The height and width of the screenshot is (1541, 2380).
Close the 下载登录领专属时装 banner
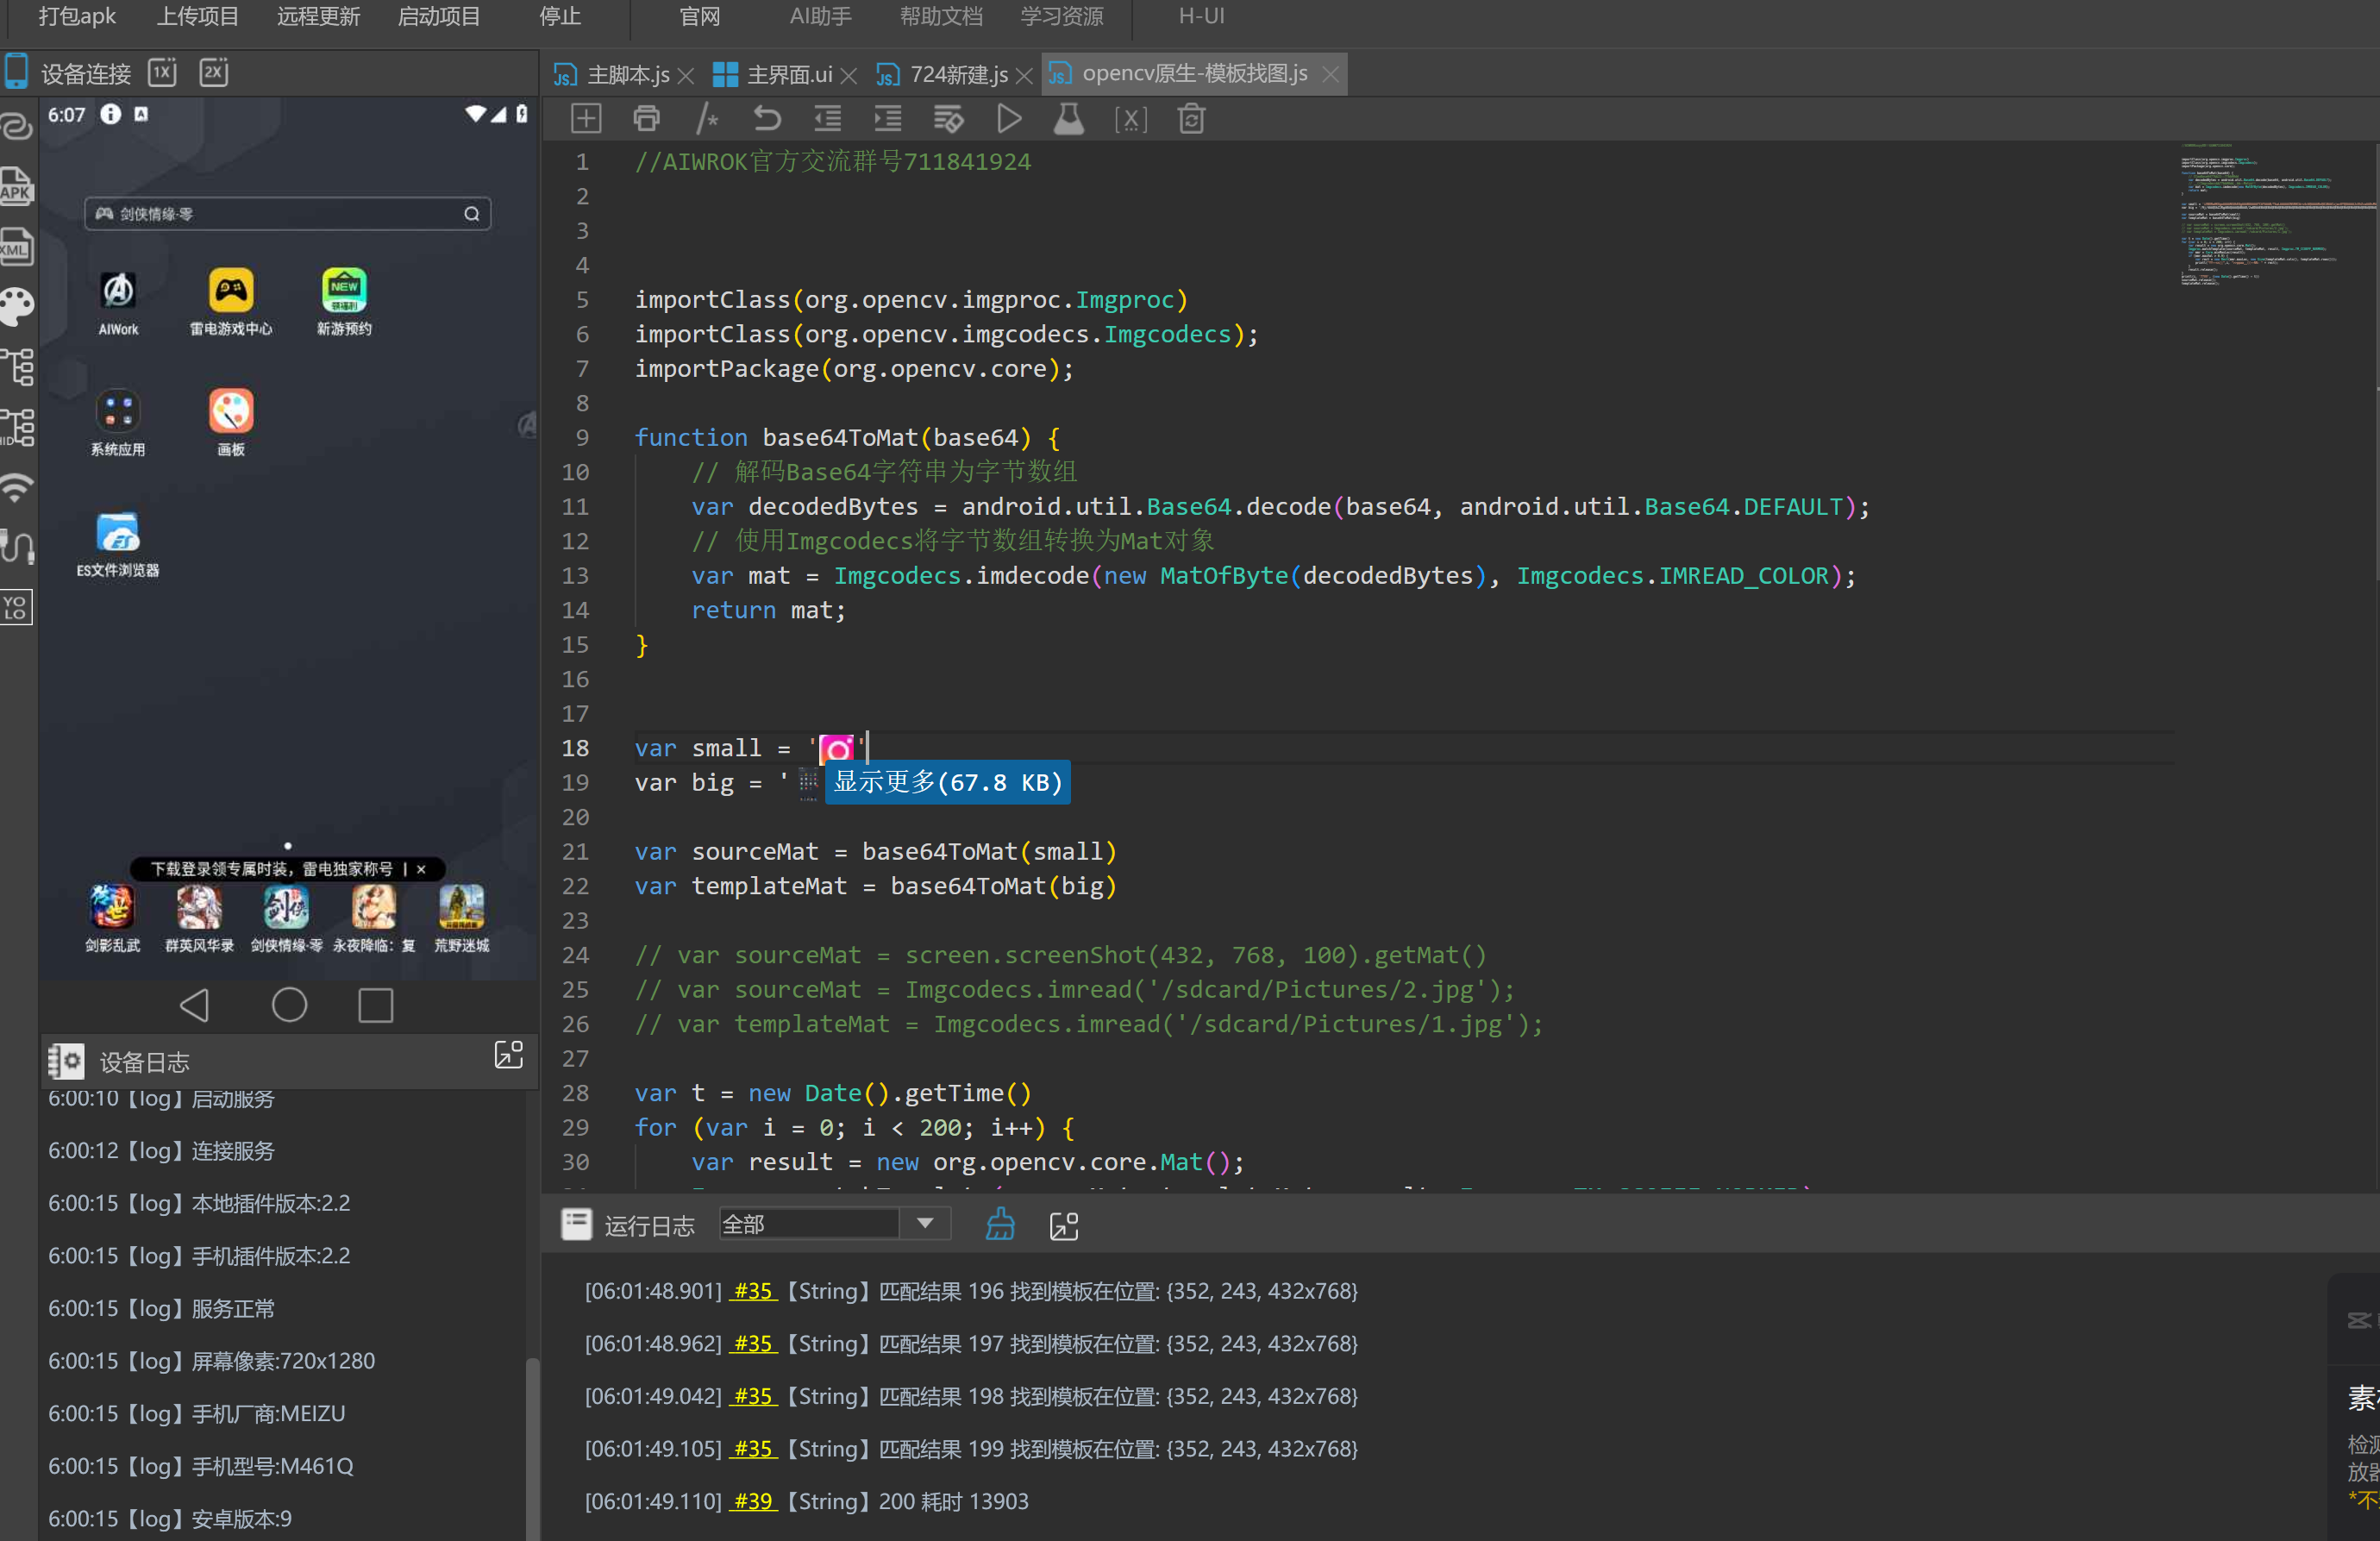click(421, 869)
